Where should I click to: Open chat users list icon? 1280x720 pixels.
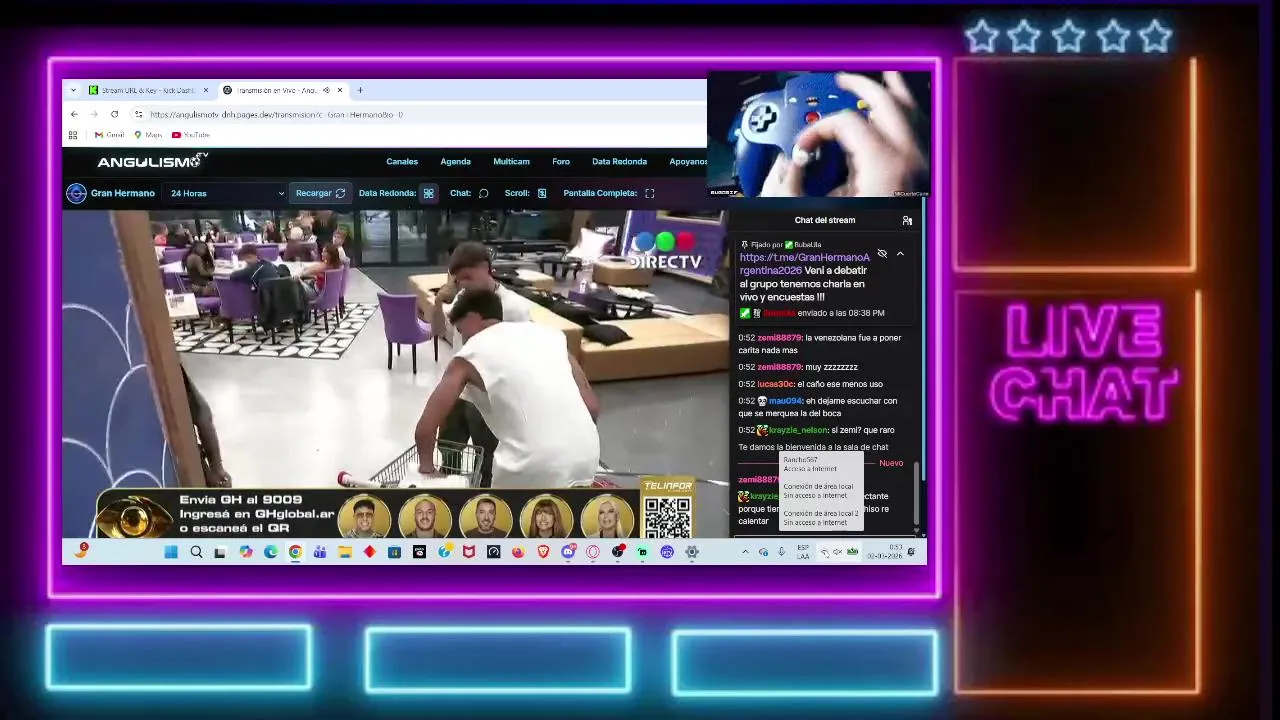[907, 220]
